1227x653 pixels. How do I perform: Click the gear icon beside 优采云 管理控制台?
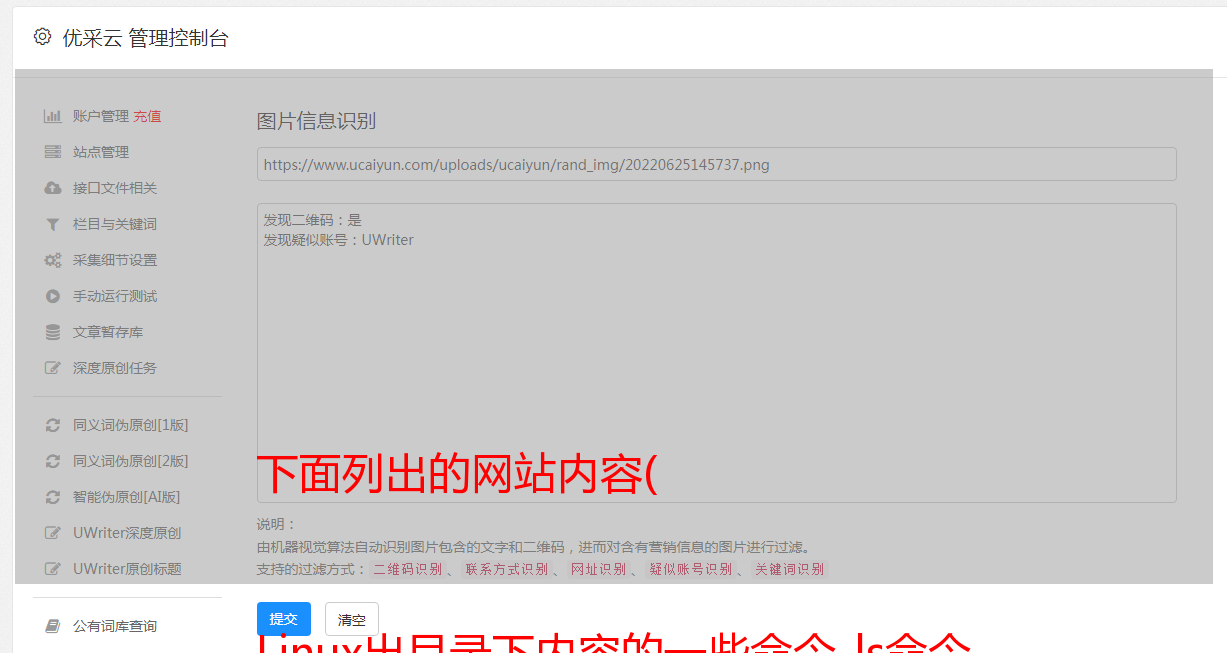pos(42,37)
